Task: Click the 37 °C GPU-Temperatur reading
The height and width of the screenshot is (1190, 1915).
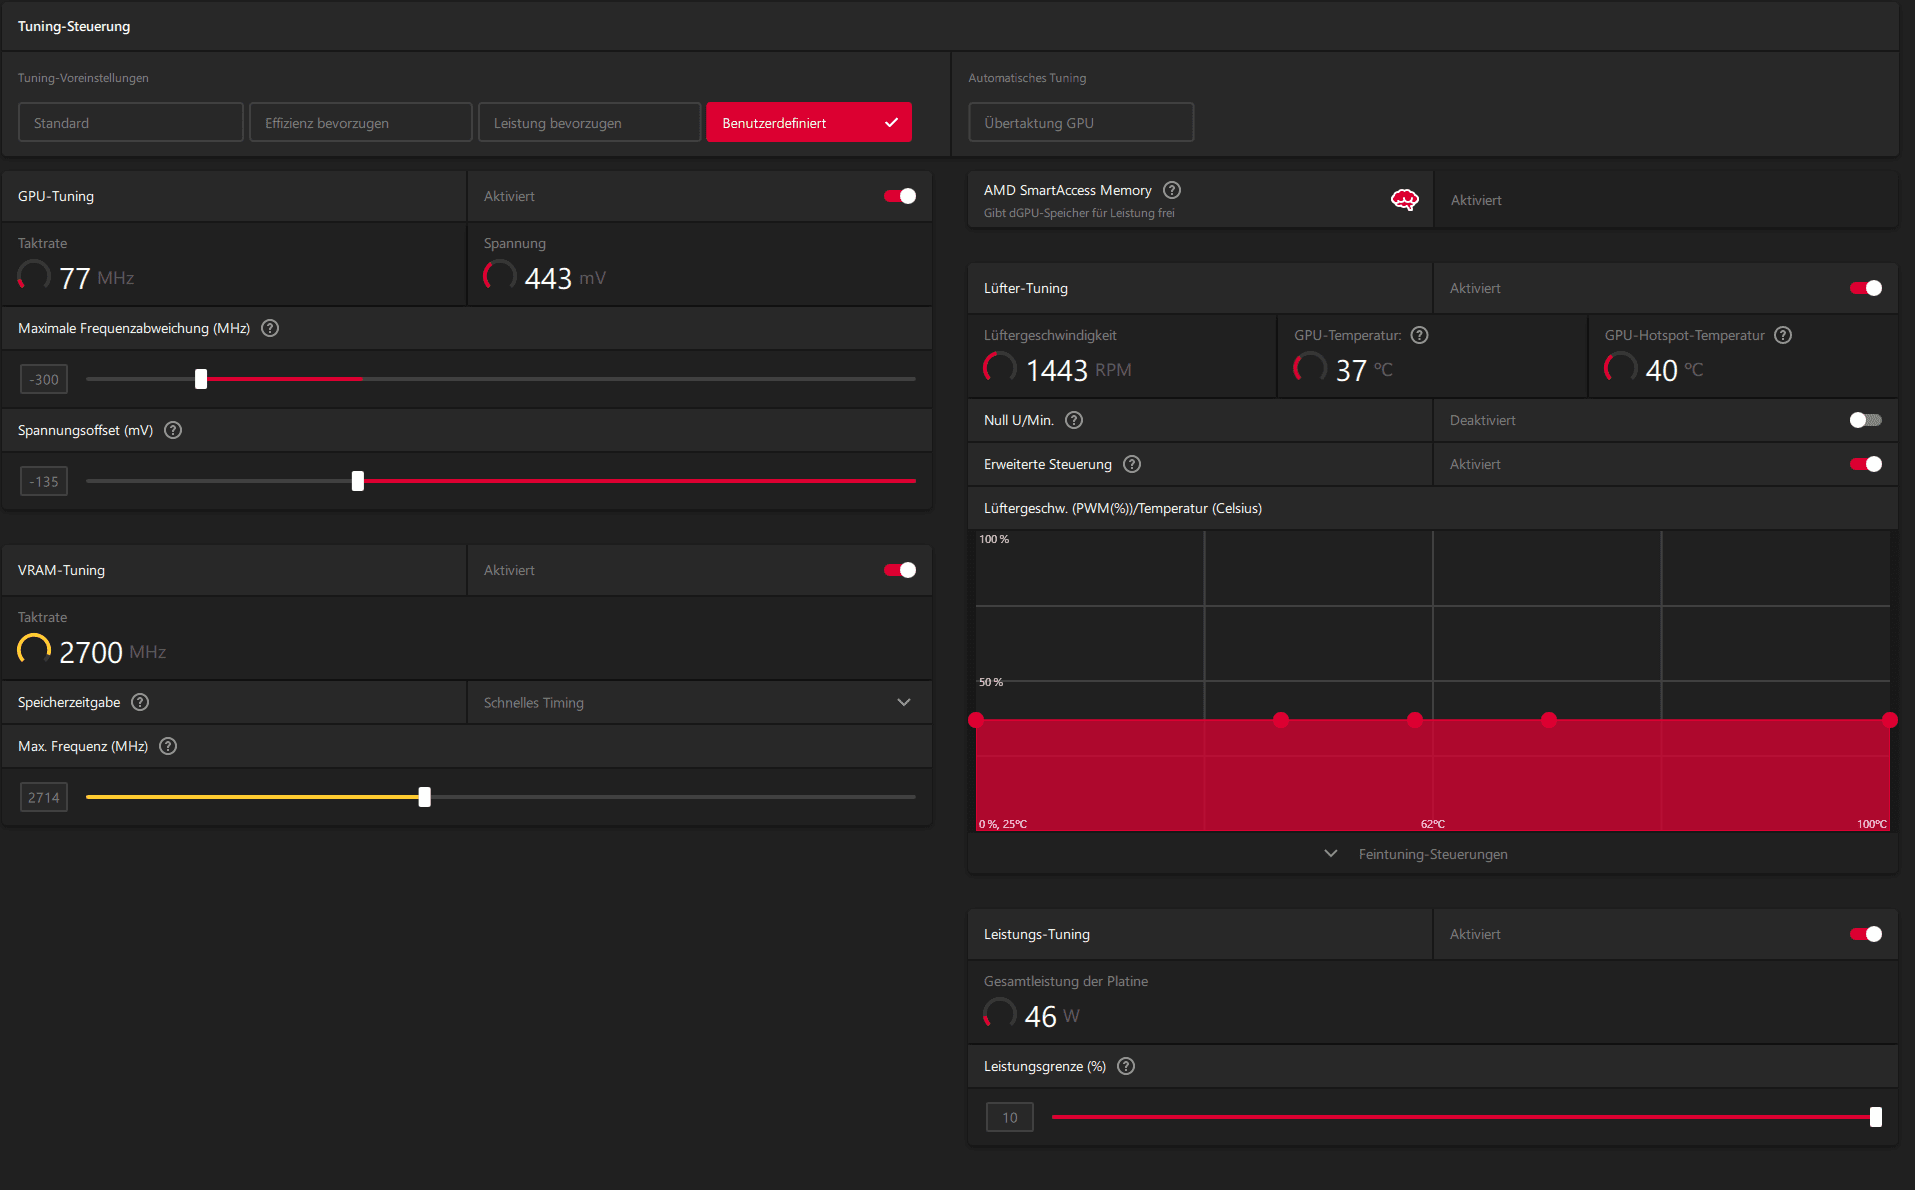Action: pos(1364,370)
